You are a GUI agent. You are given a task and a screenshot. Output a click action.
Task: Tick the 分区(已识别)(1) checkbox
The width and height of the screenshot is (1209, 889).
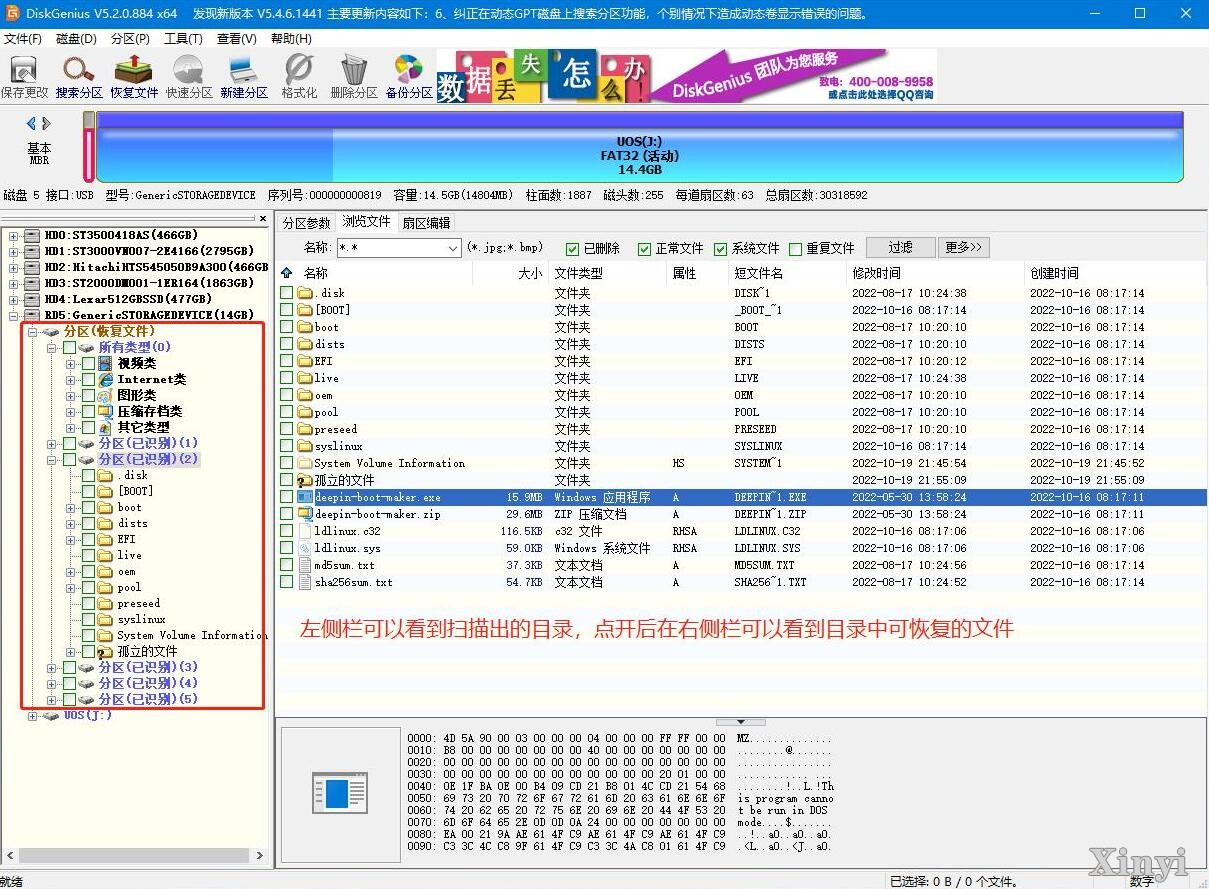tap(69, 444)
